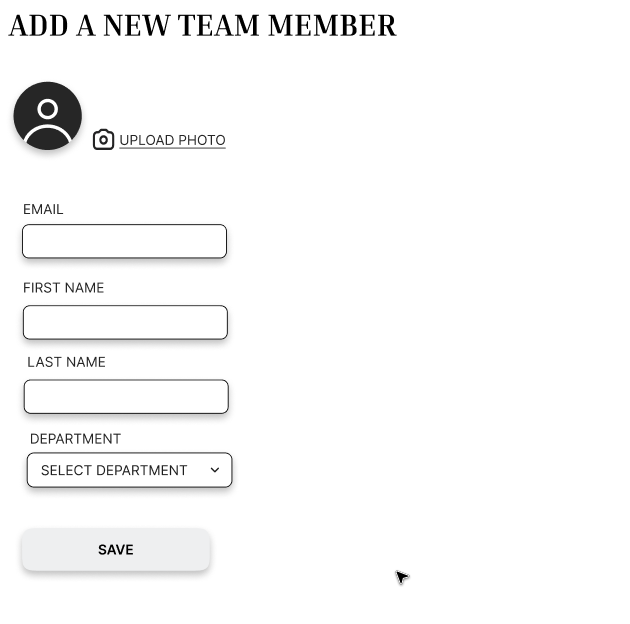Click the Select Department placeholder text
Image resolution: width=630 pixels, height=624 pixels.
point(114,470)
